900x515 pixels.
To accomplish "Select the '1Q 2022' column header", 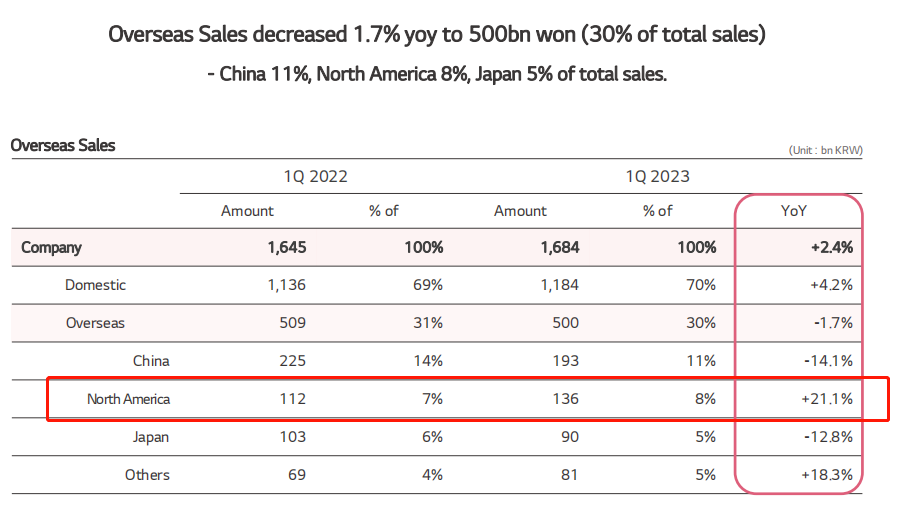I will 315,176.
